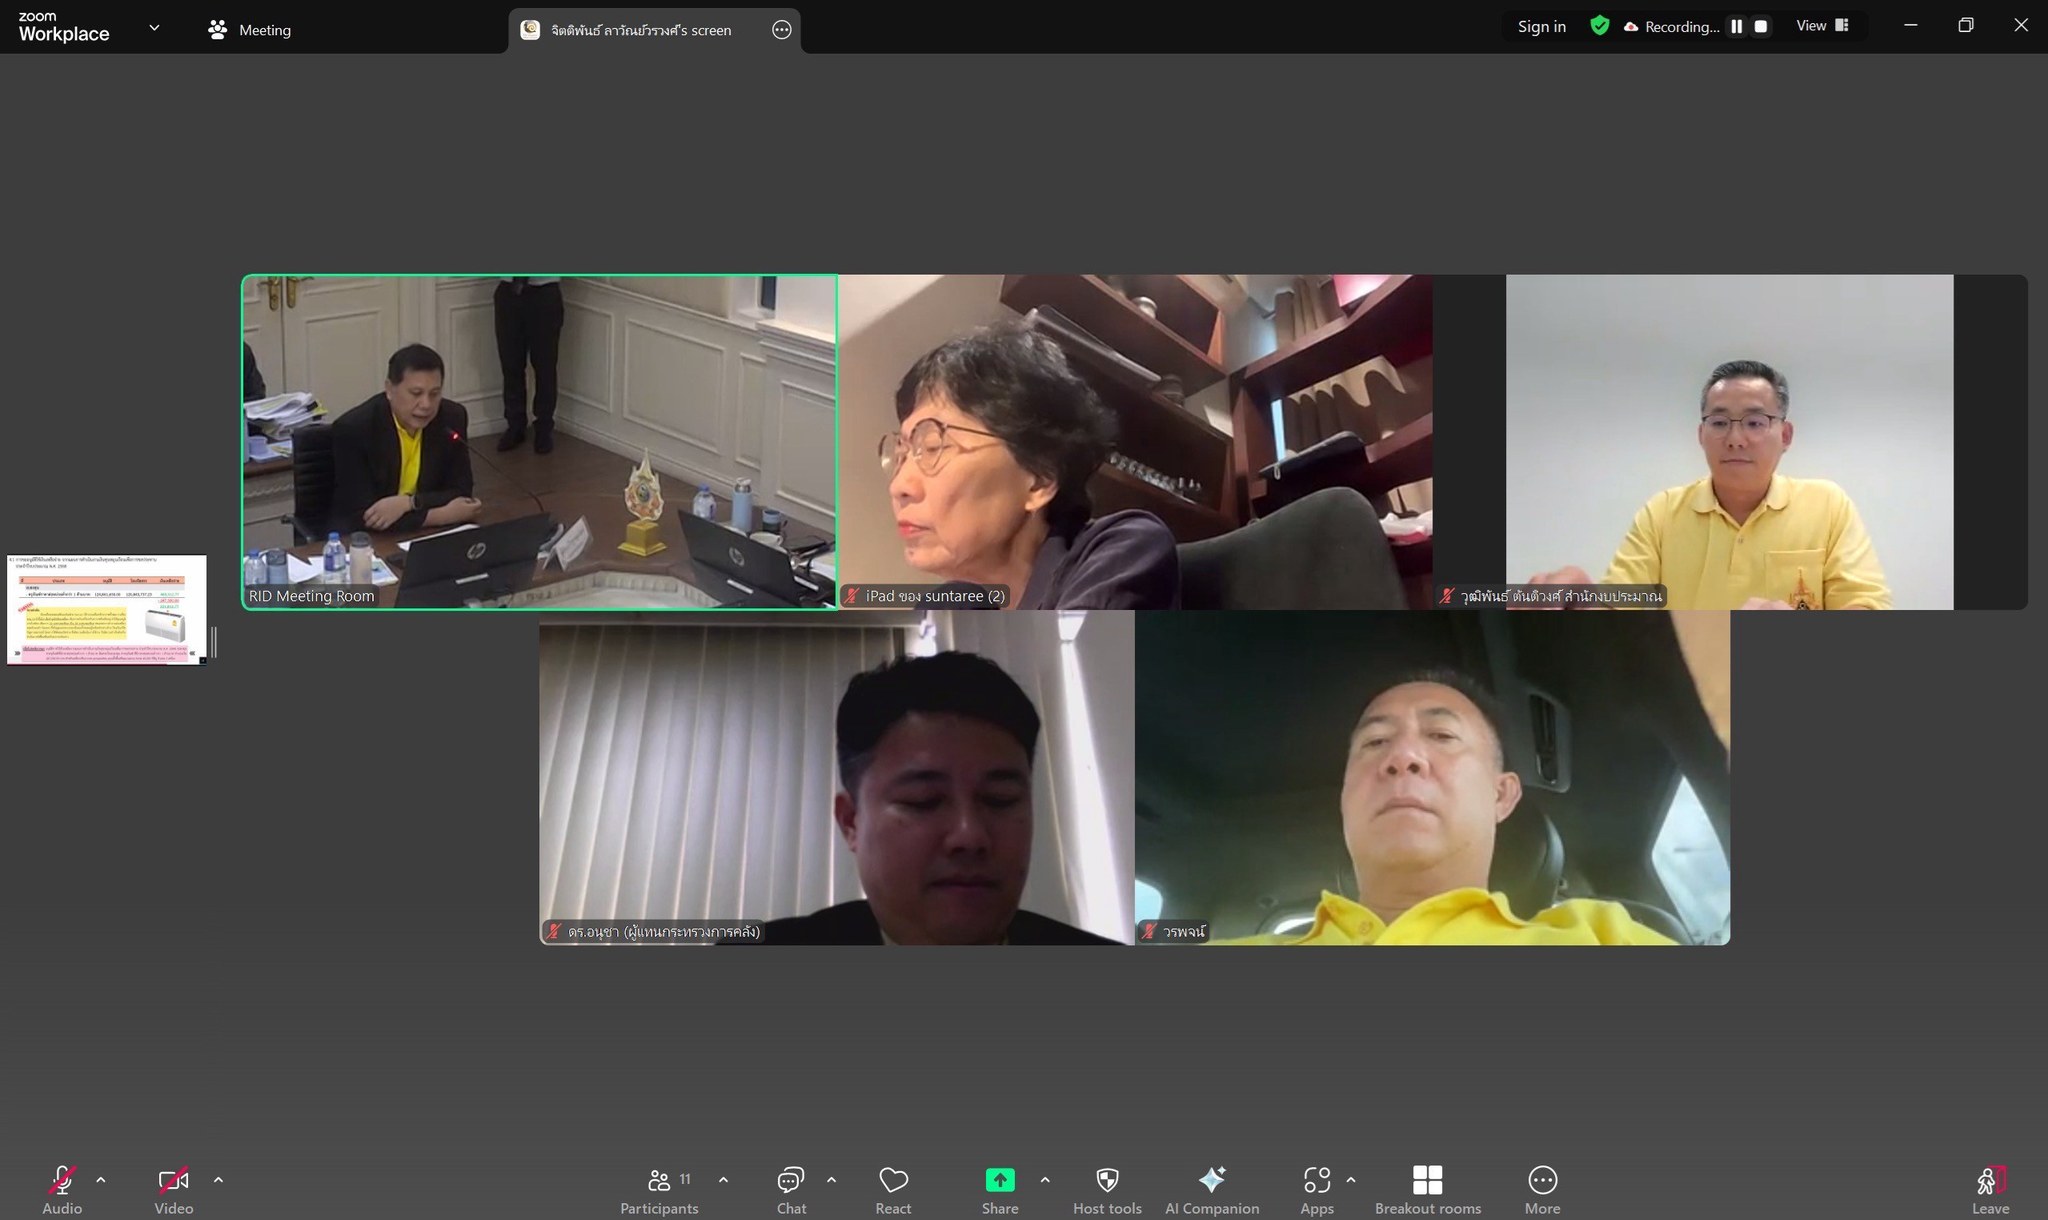Stop the recording with square button

1761,27
